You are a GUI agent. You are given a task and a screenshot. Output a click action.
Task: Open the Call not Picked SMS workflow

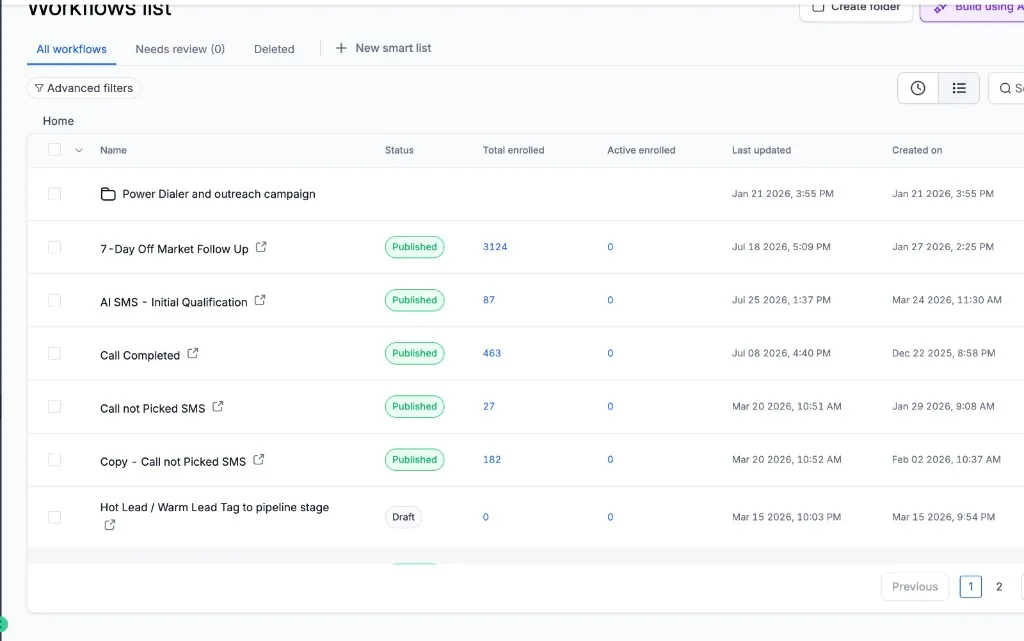[153, 409]
